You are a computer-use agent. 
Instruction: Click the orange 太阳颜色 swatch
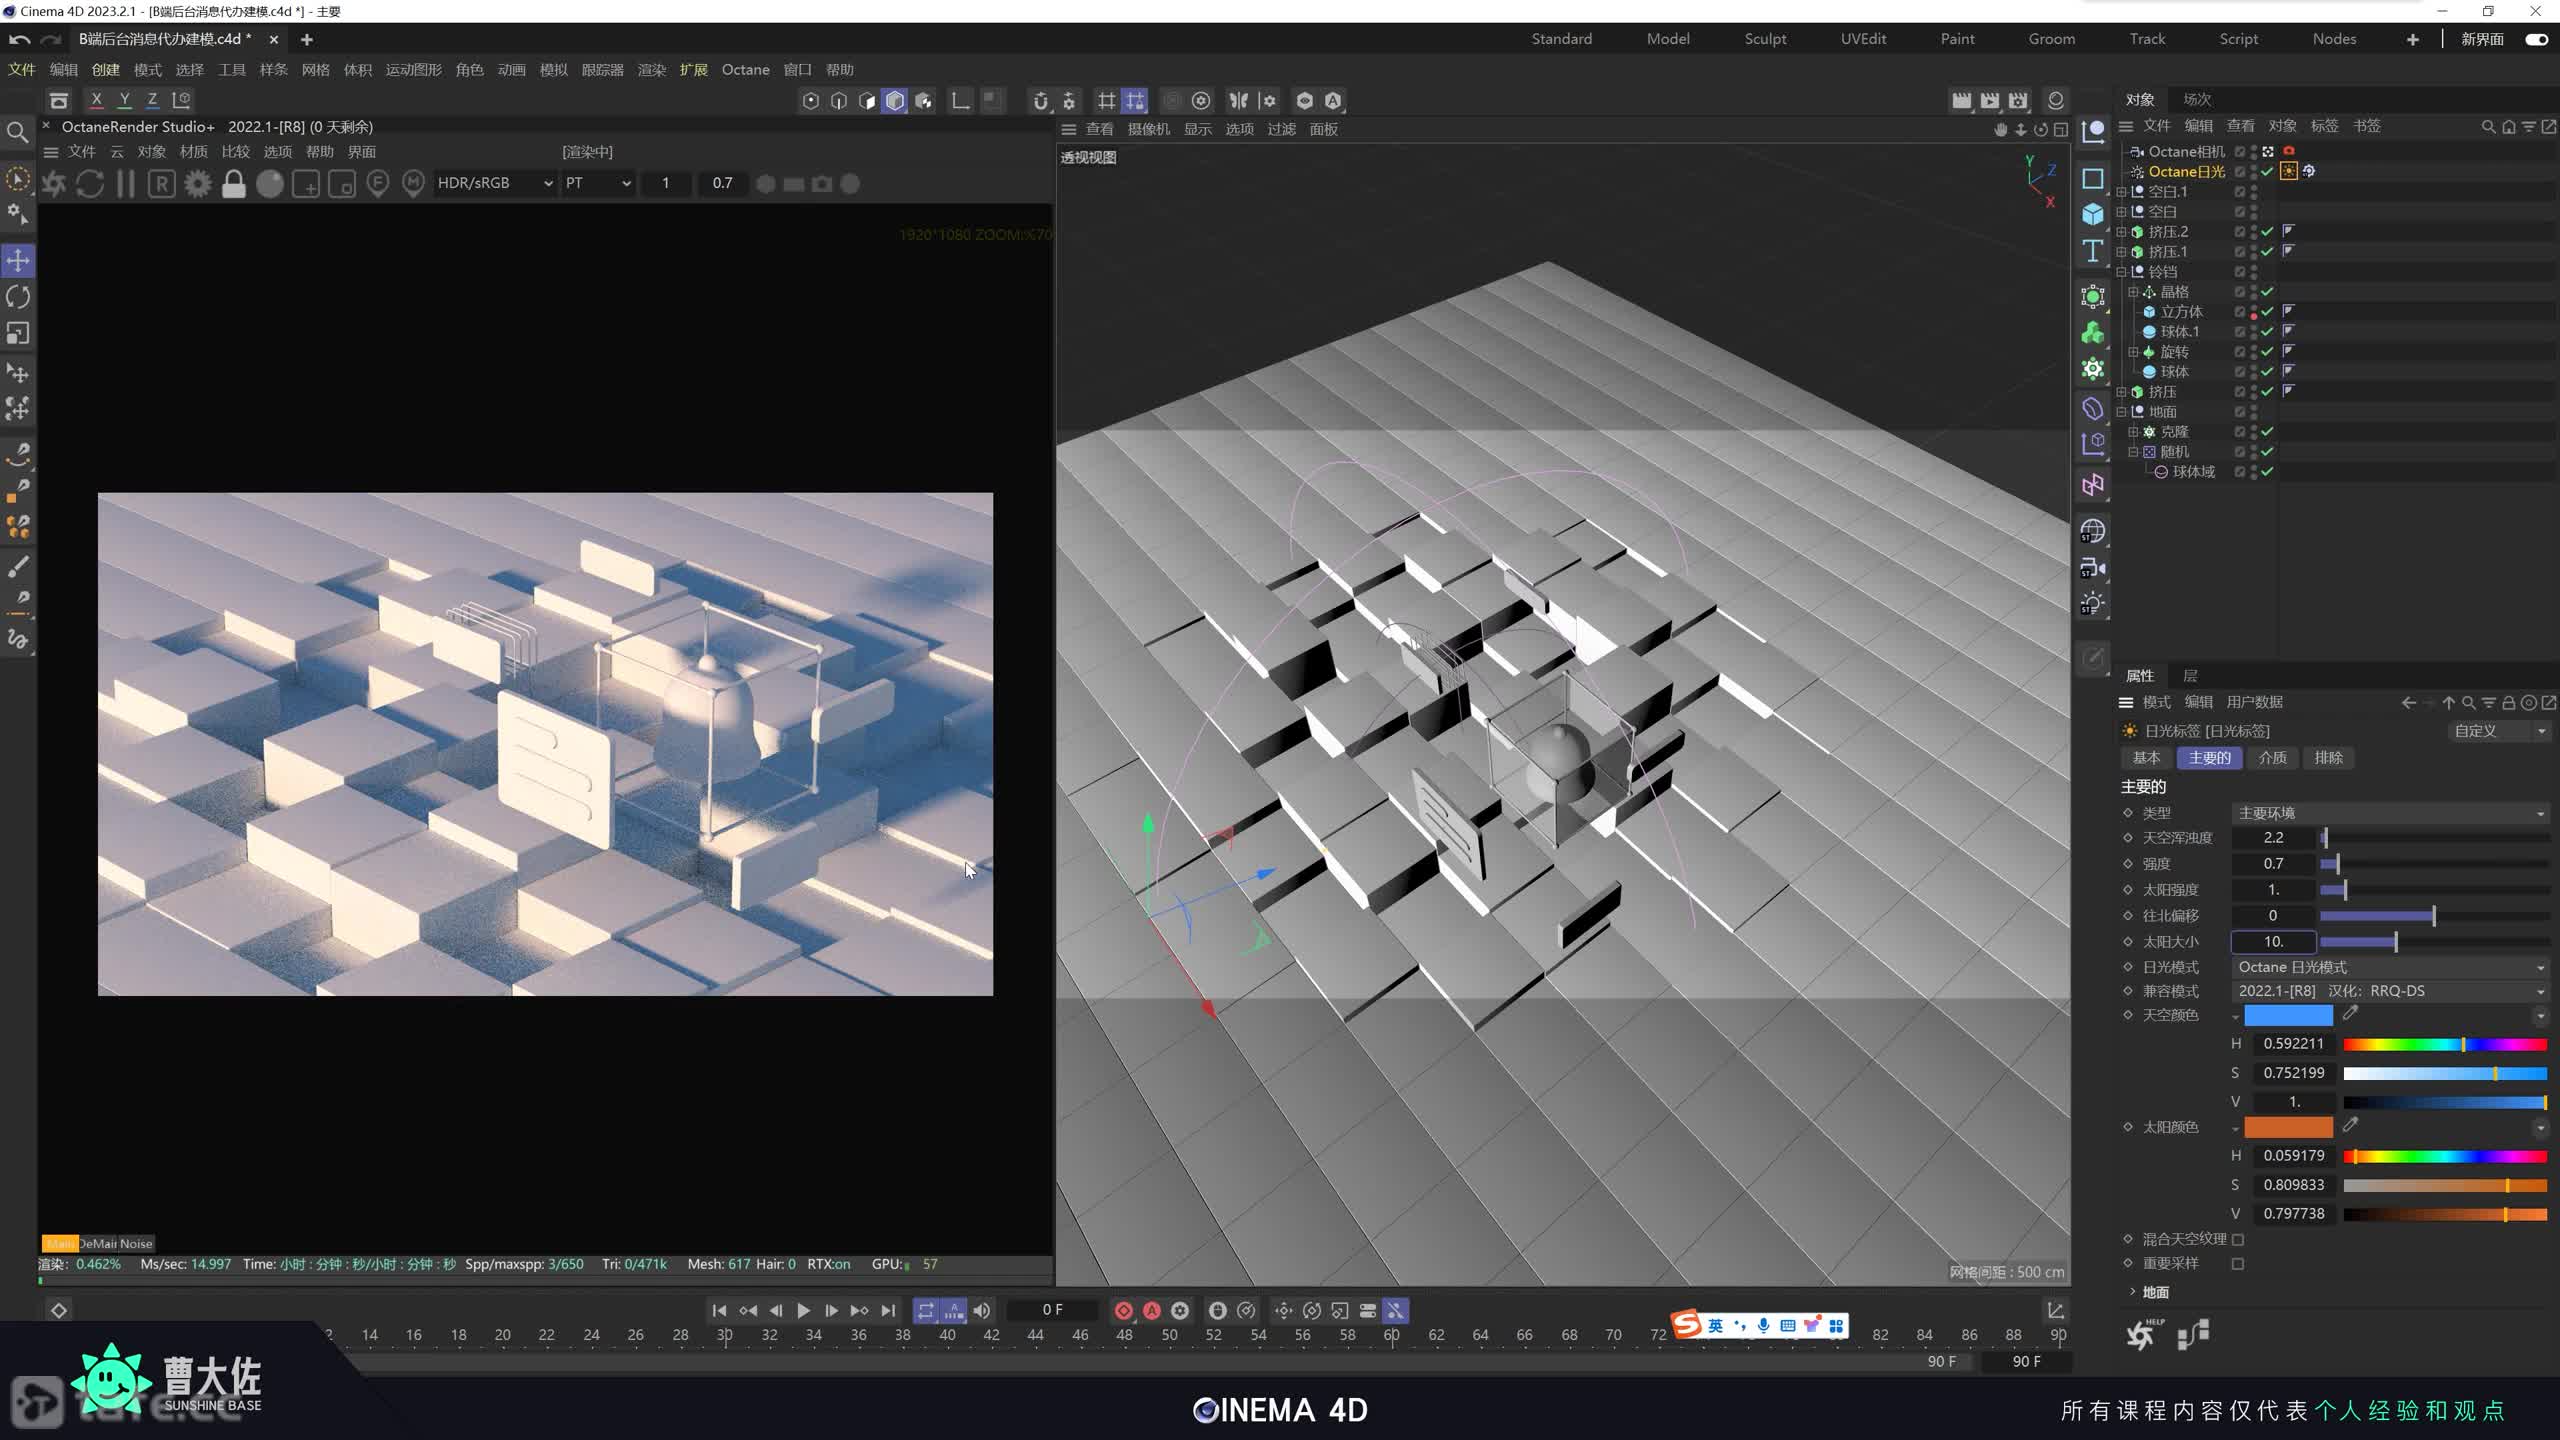point(2288,1127)
